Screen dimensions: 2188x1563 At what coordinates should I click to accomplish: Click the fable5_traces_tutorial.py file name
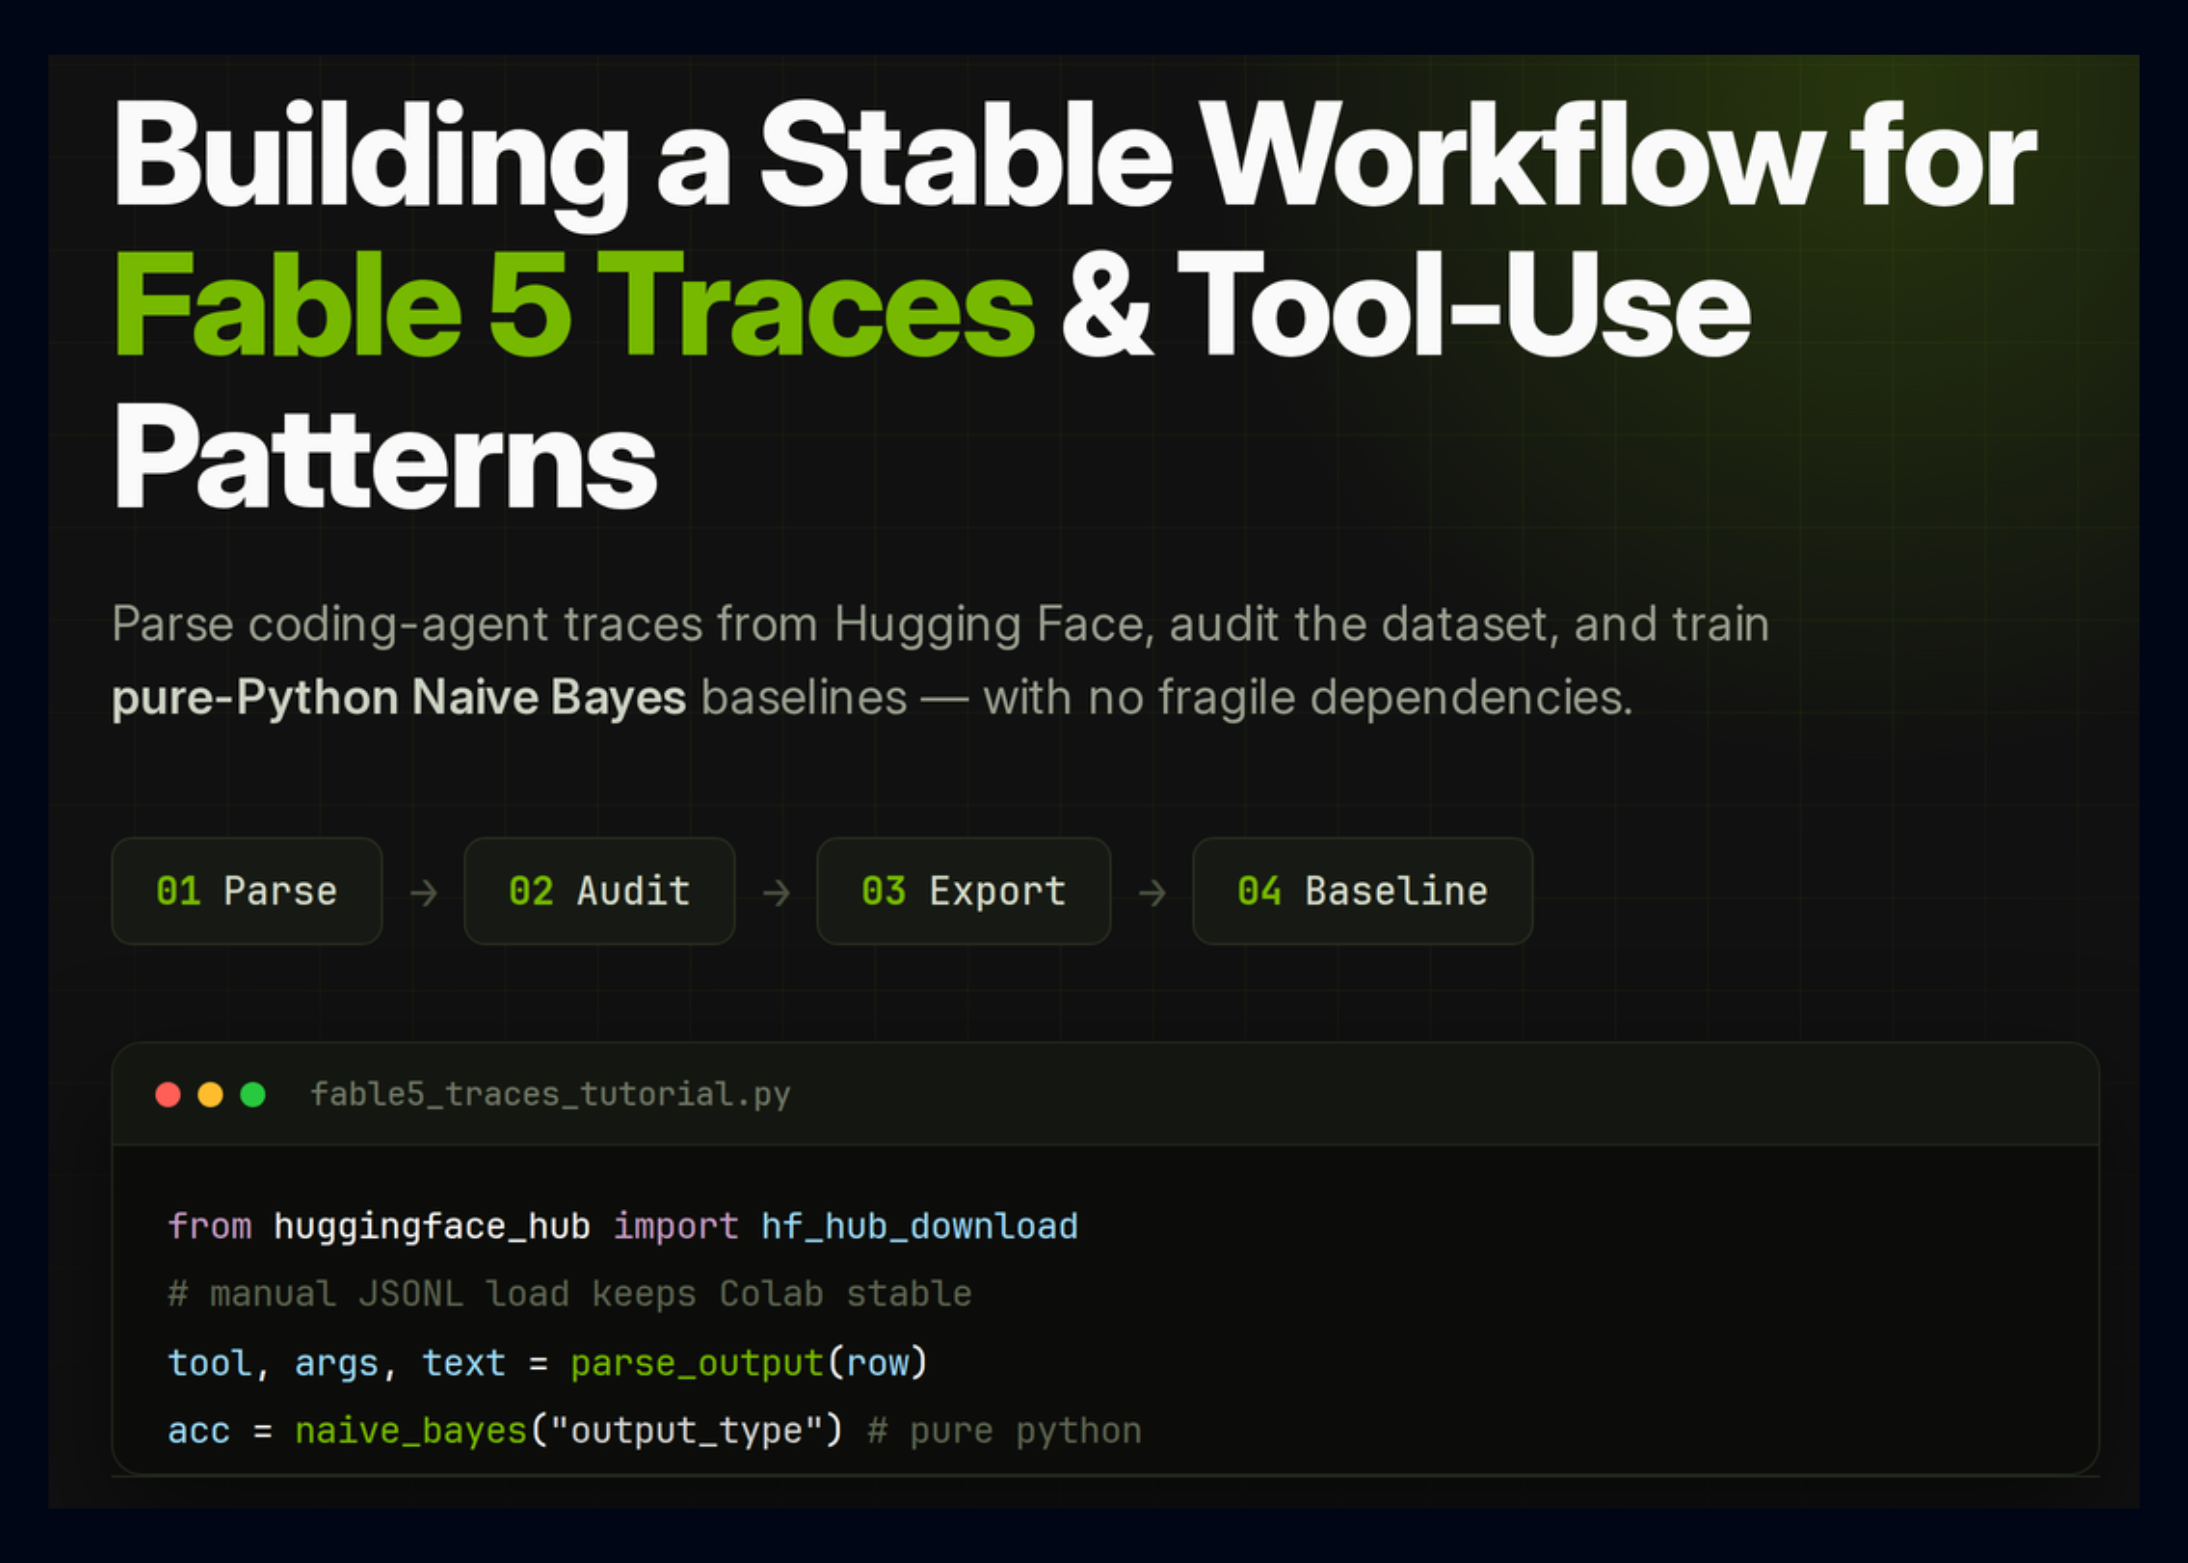click(x=550, y=1095)
